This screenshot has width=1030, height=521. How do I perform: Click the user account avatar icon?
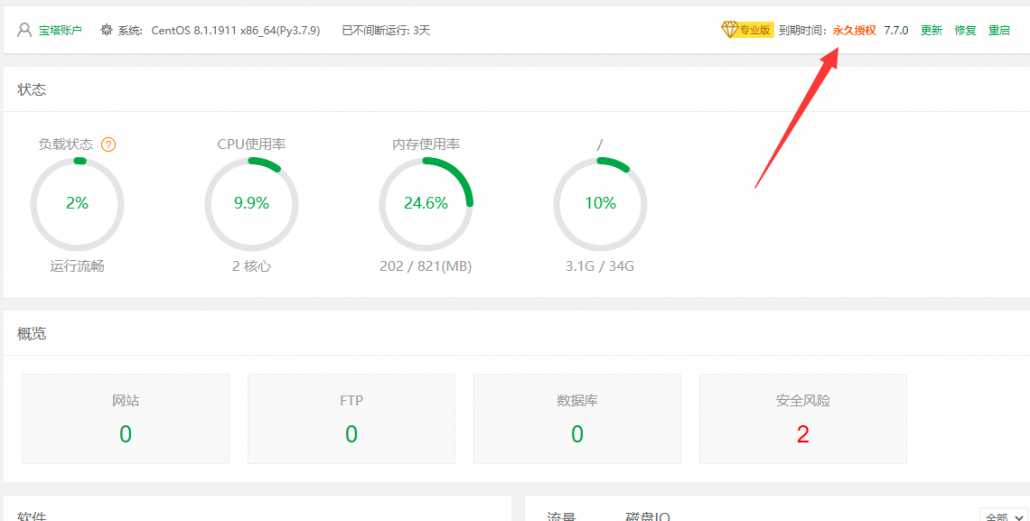click(x=25, y=30)
